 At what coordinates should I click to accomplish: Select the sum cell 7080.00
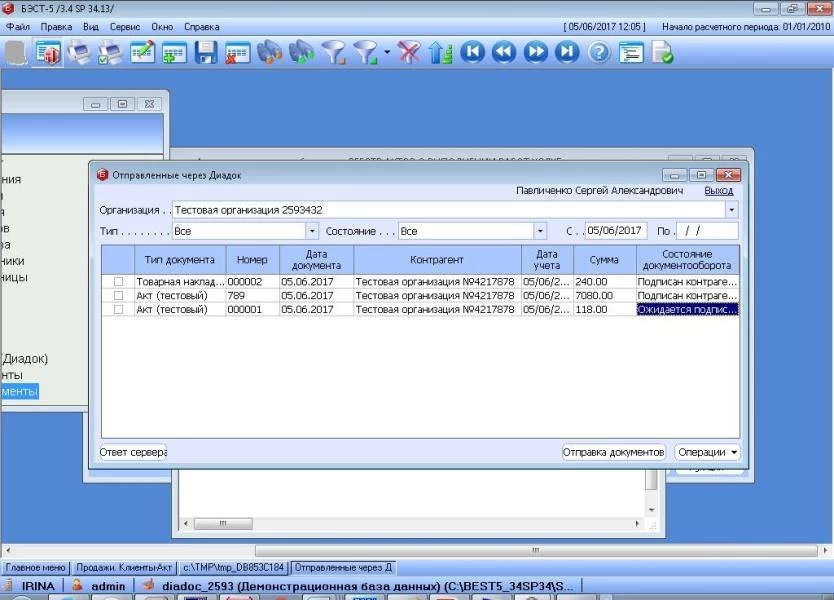604,295
